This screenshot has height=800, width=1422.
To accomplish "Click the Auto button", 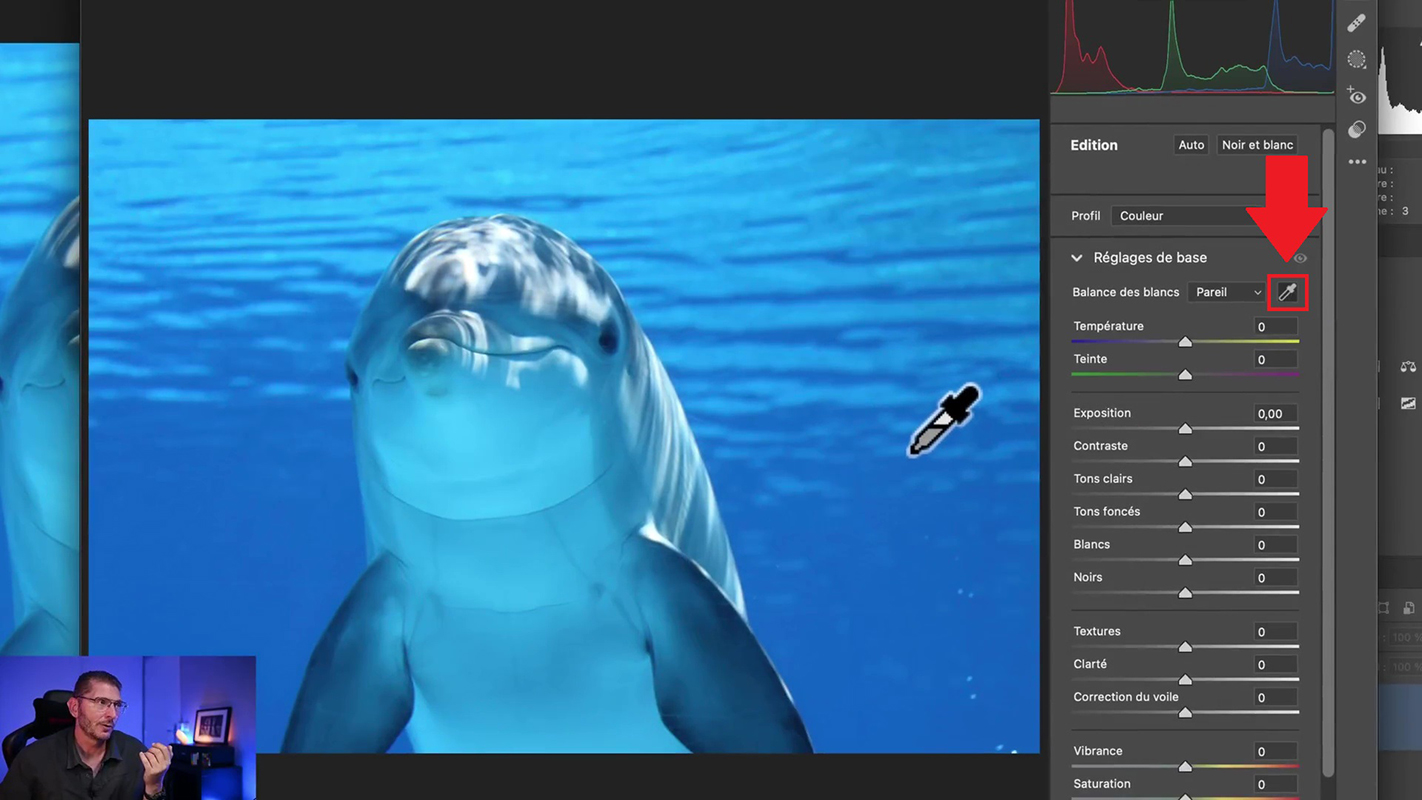I will tap(1191, 145).
